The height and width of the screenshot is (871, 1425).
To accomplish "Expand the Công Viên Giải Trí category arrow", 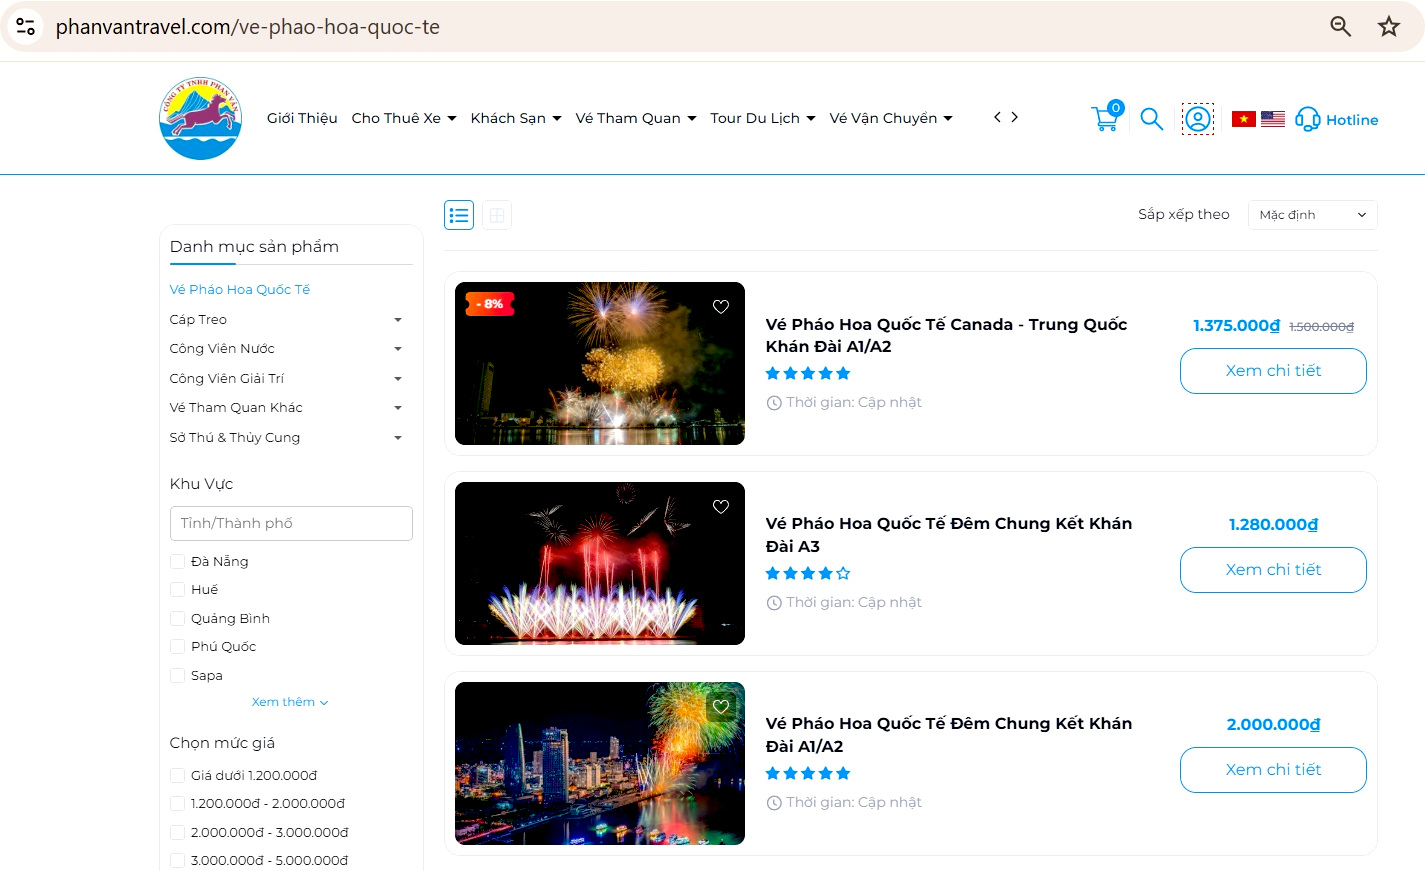I will 398,379.
